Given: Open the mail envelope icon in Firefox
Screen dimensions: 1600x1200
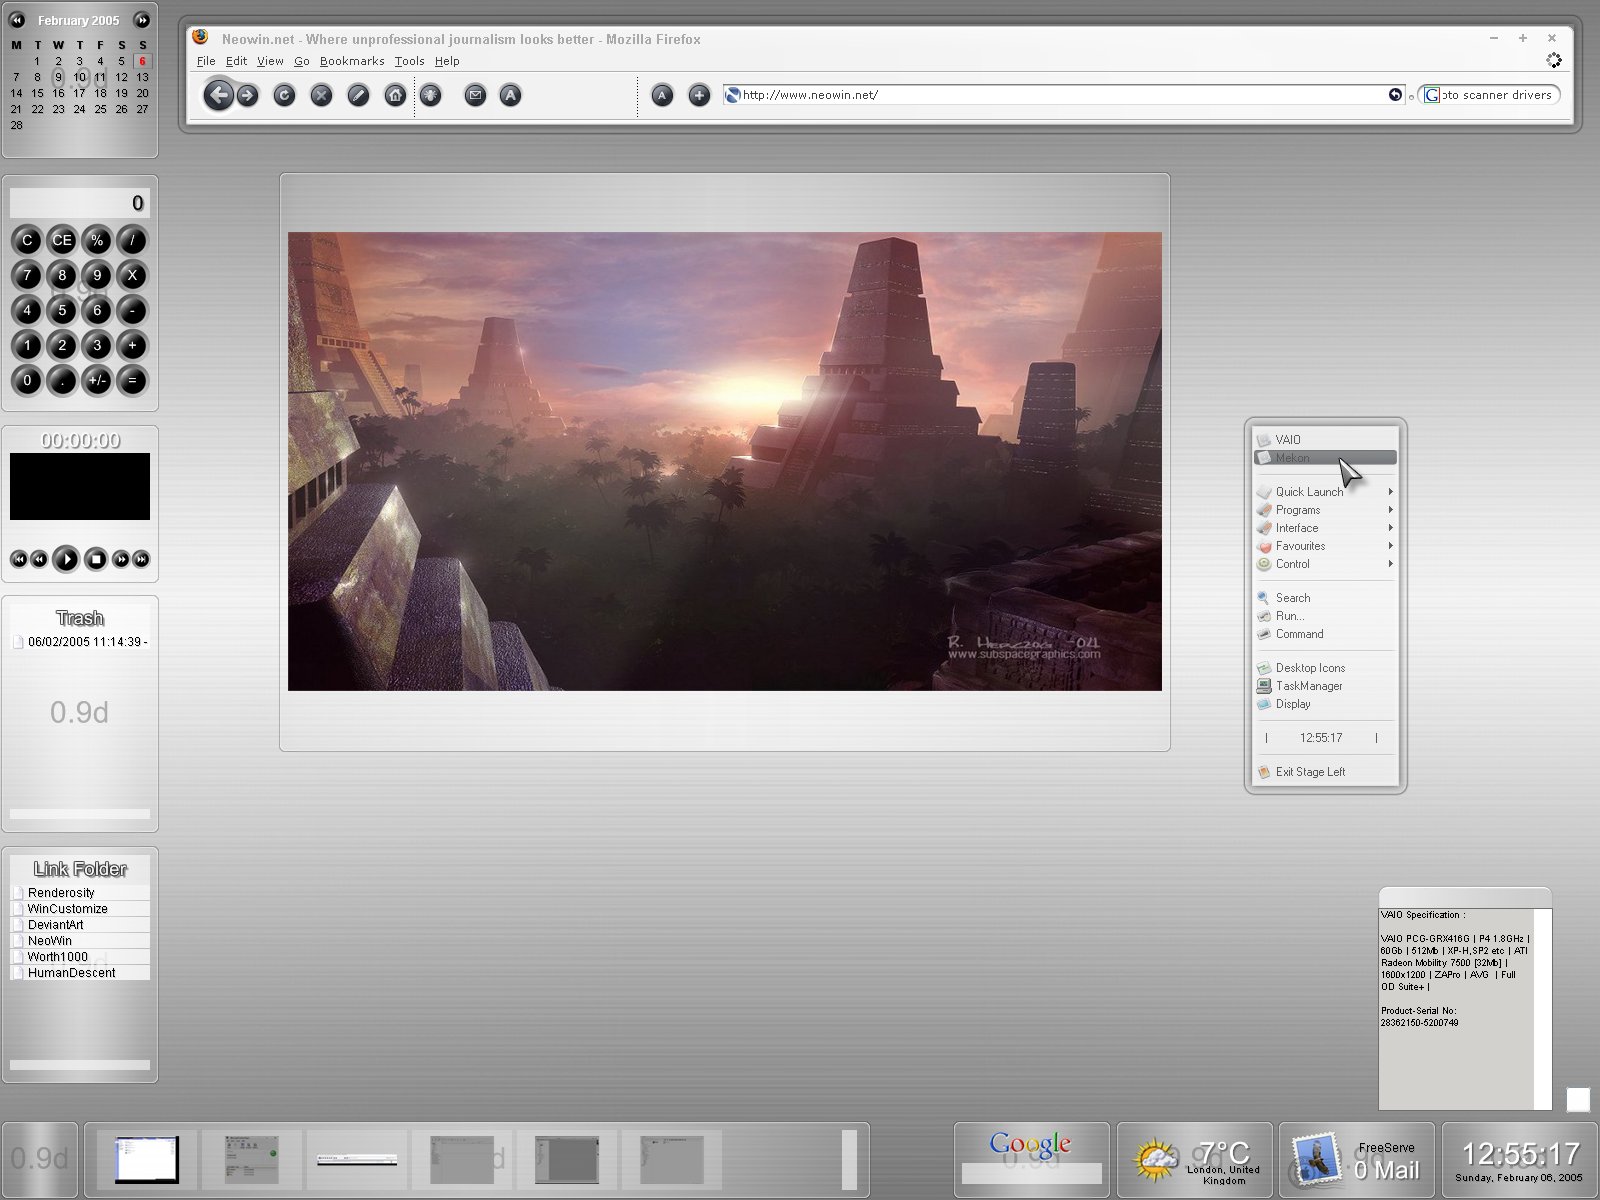Looking at the screenshot, I should [x=476, y=95].
